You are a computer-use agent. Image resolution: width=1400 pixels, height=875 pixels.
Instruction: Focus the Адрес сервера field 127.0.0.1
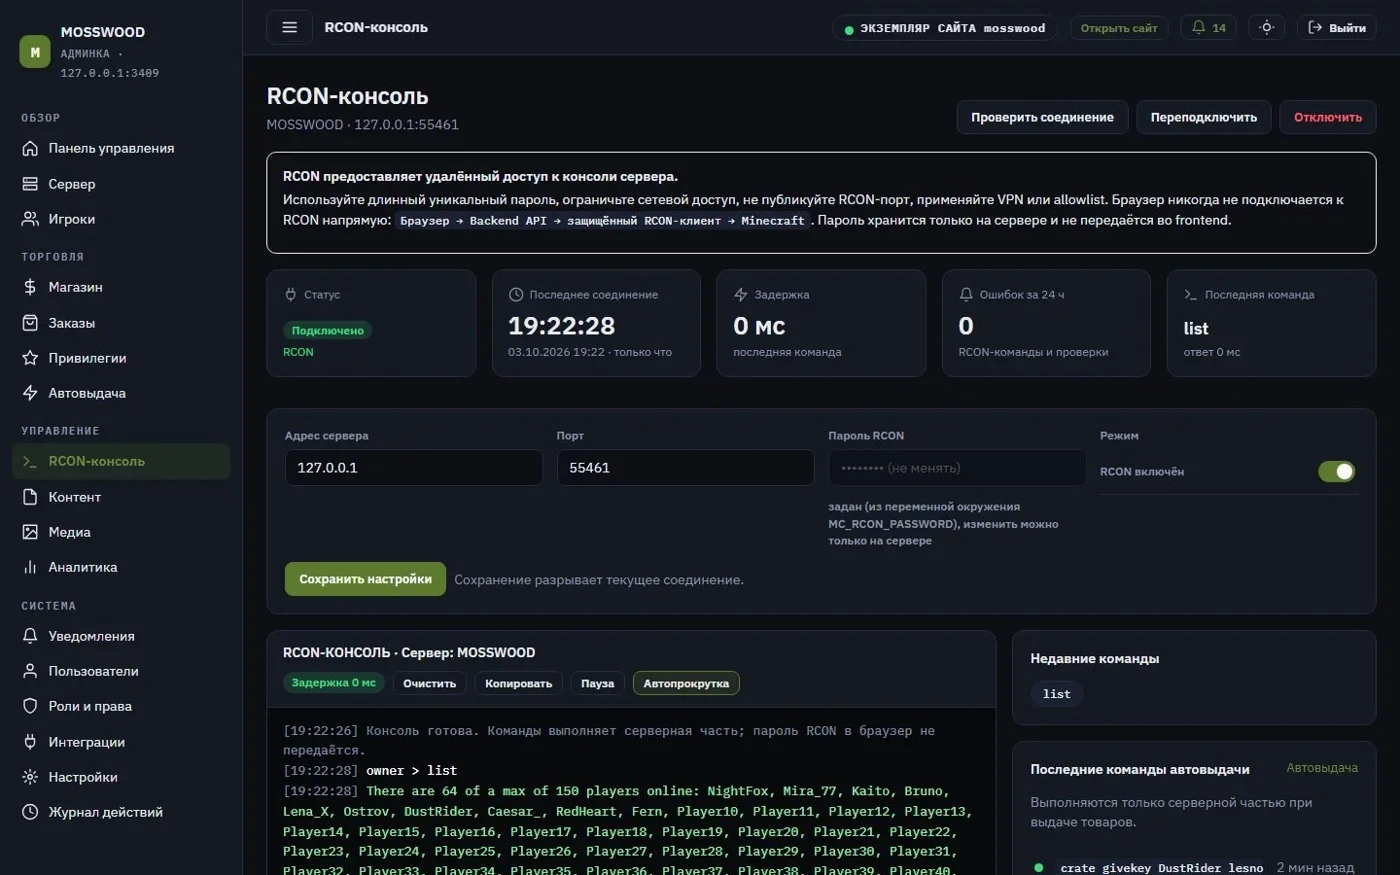click(413, 468)
